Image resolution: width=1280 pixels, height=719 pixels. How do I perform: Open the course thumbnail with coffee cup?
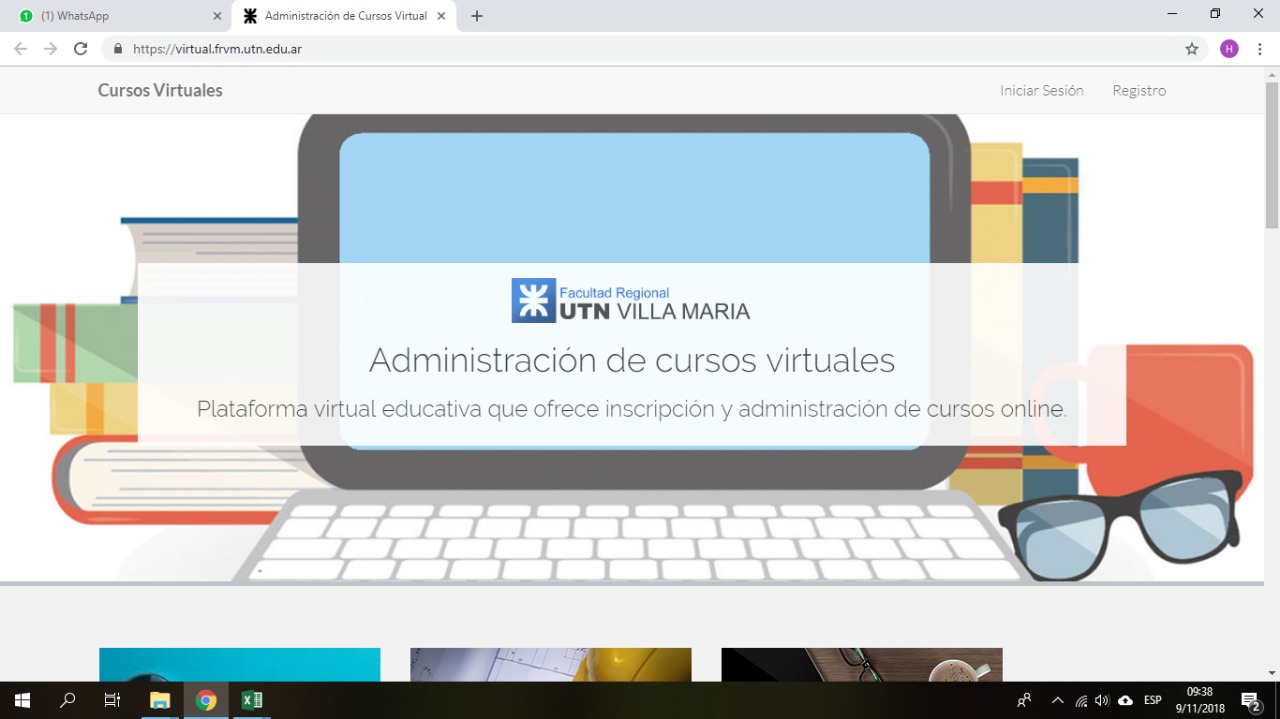(862, 665)
